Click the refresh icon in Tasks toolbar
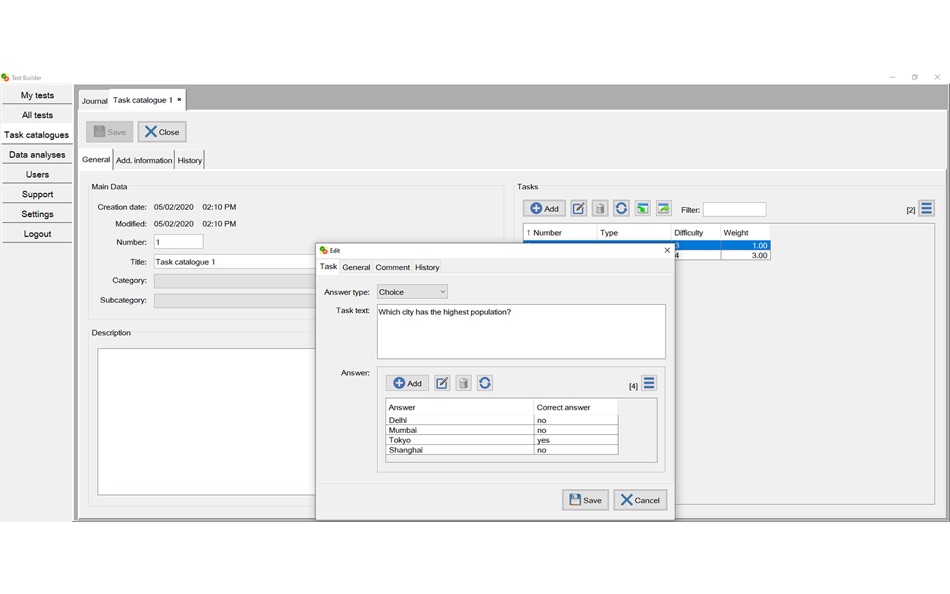The height and width of the screenshot is (594, 950). (x=621, y=209)
